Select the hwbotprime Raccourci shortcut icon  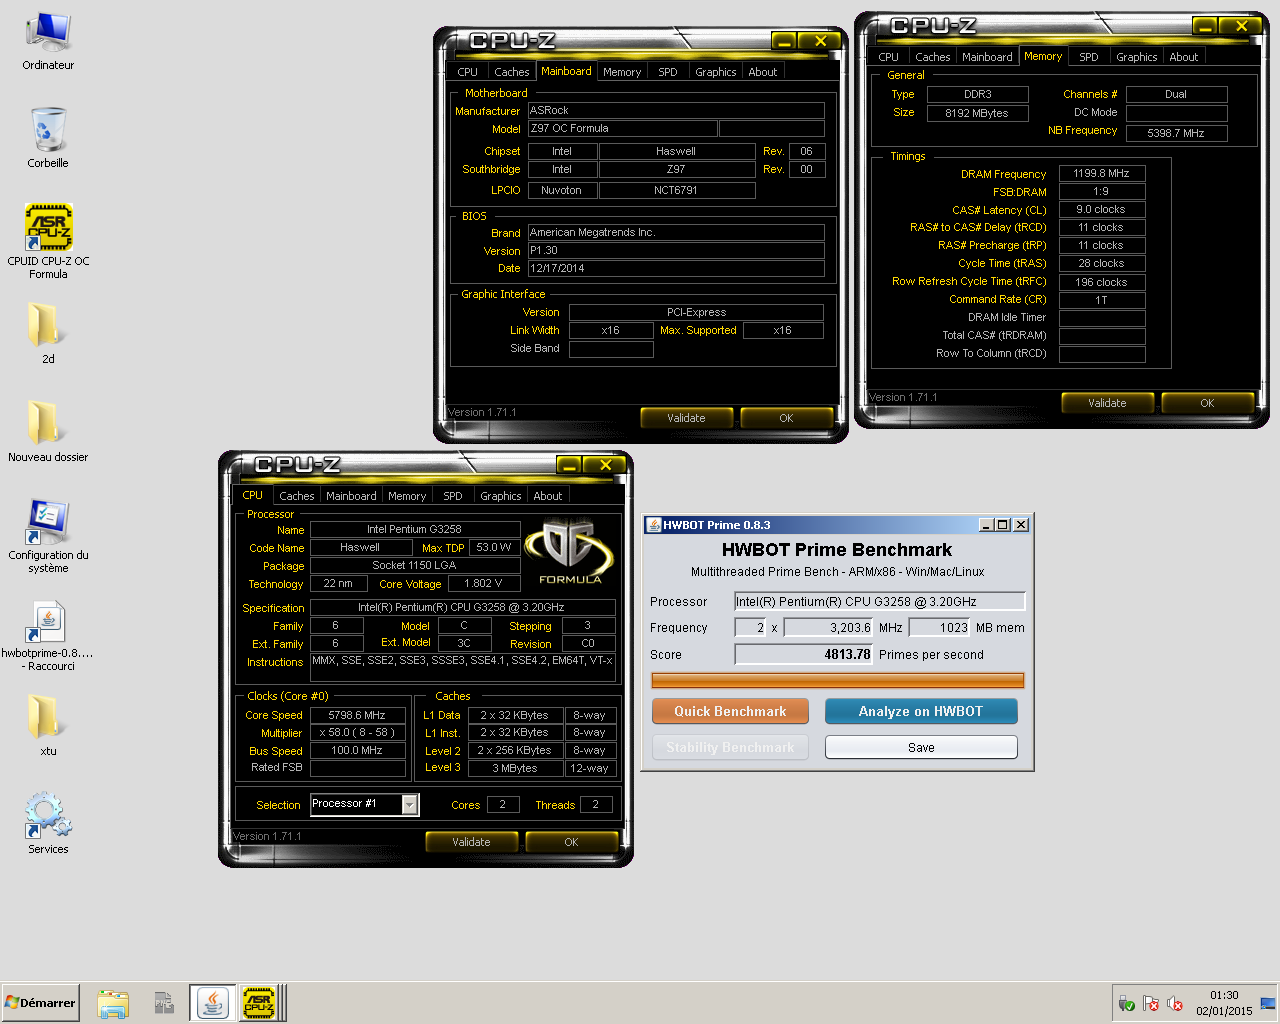pos(48,635)
